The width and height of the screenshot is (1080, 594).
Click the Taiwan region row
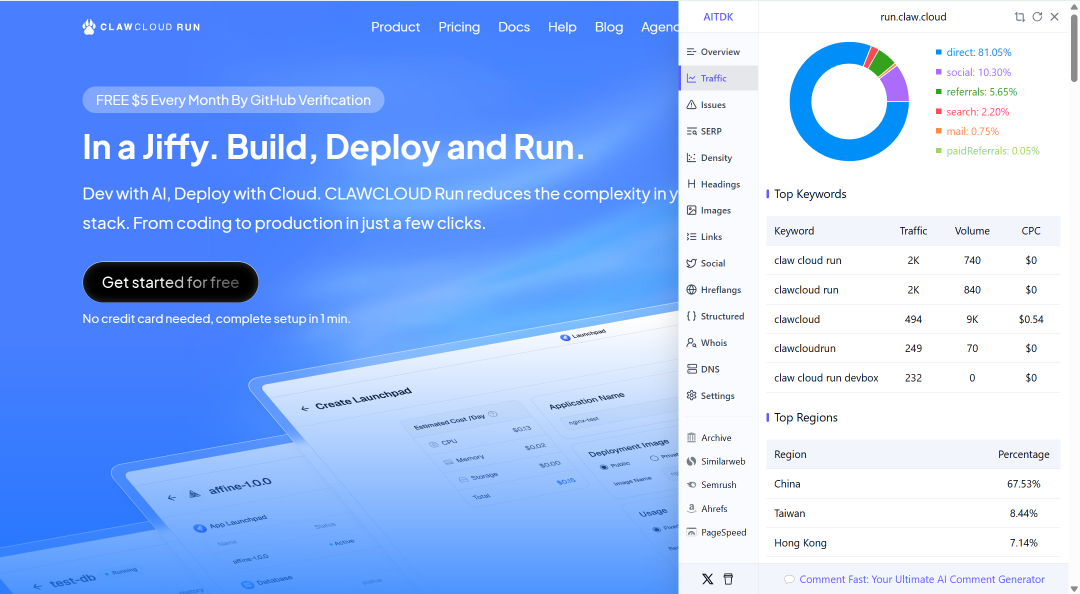click(913, 513)
